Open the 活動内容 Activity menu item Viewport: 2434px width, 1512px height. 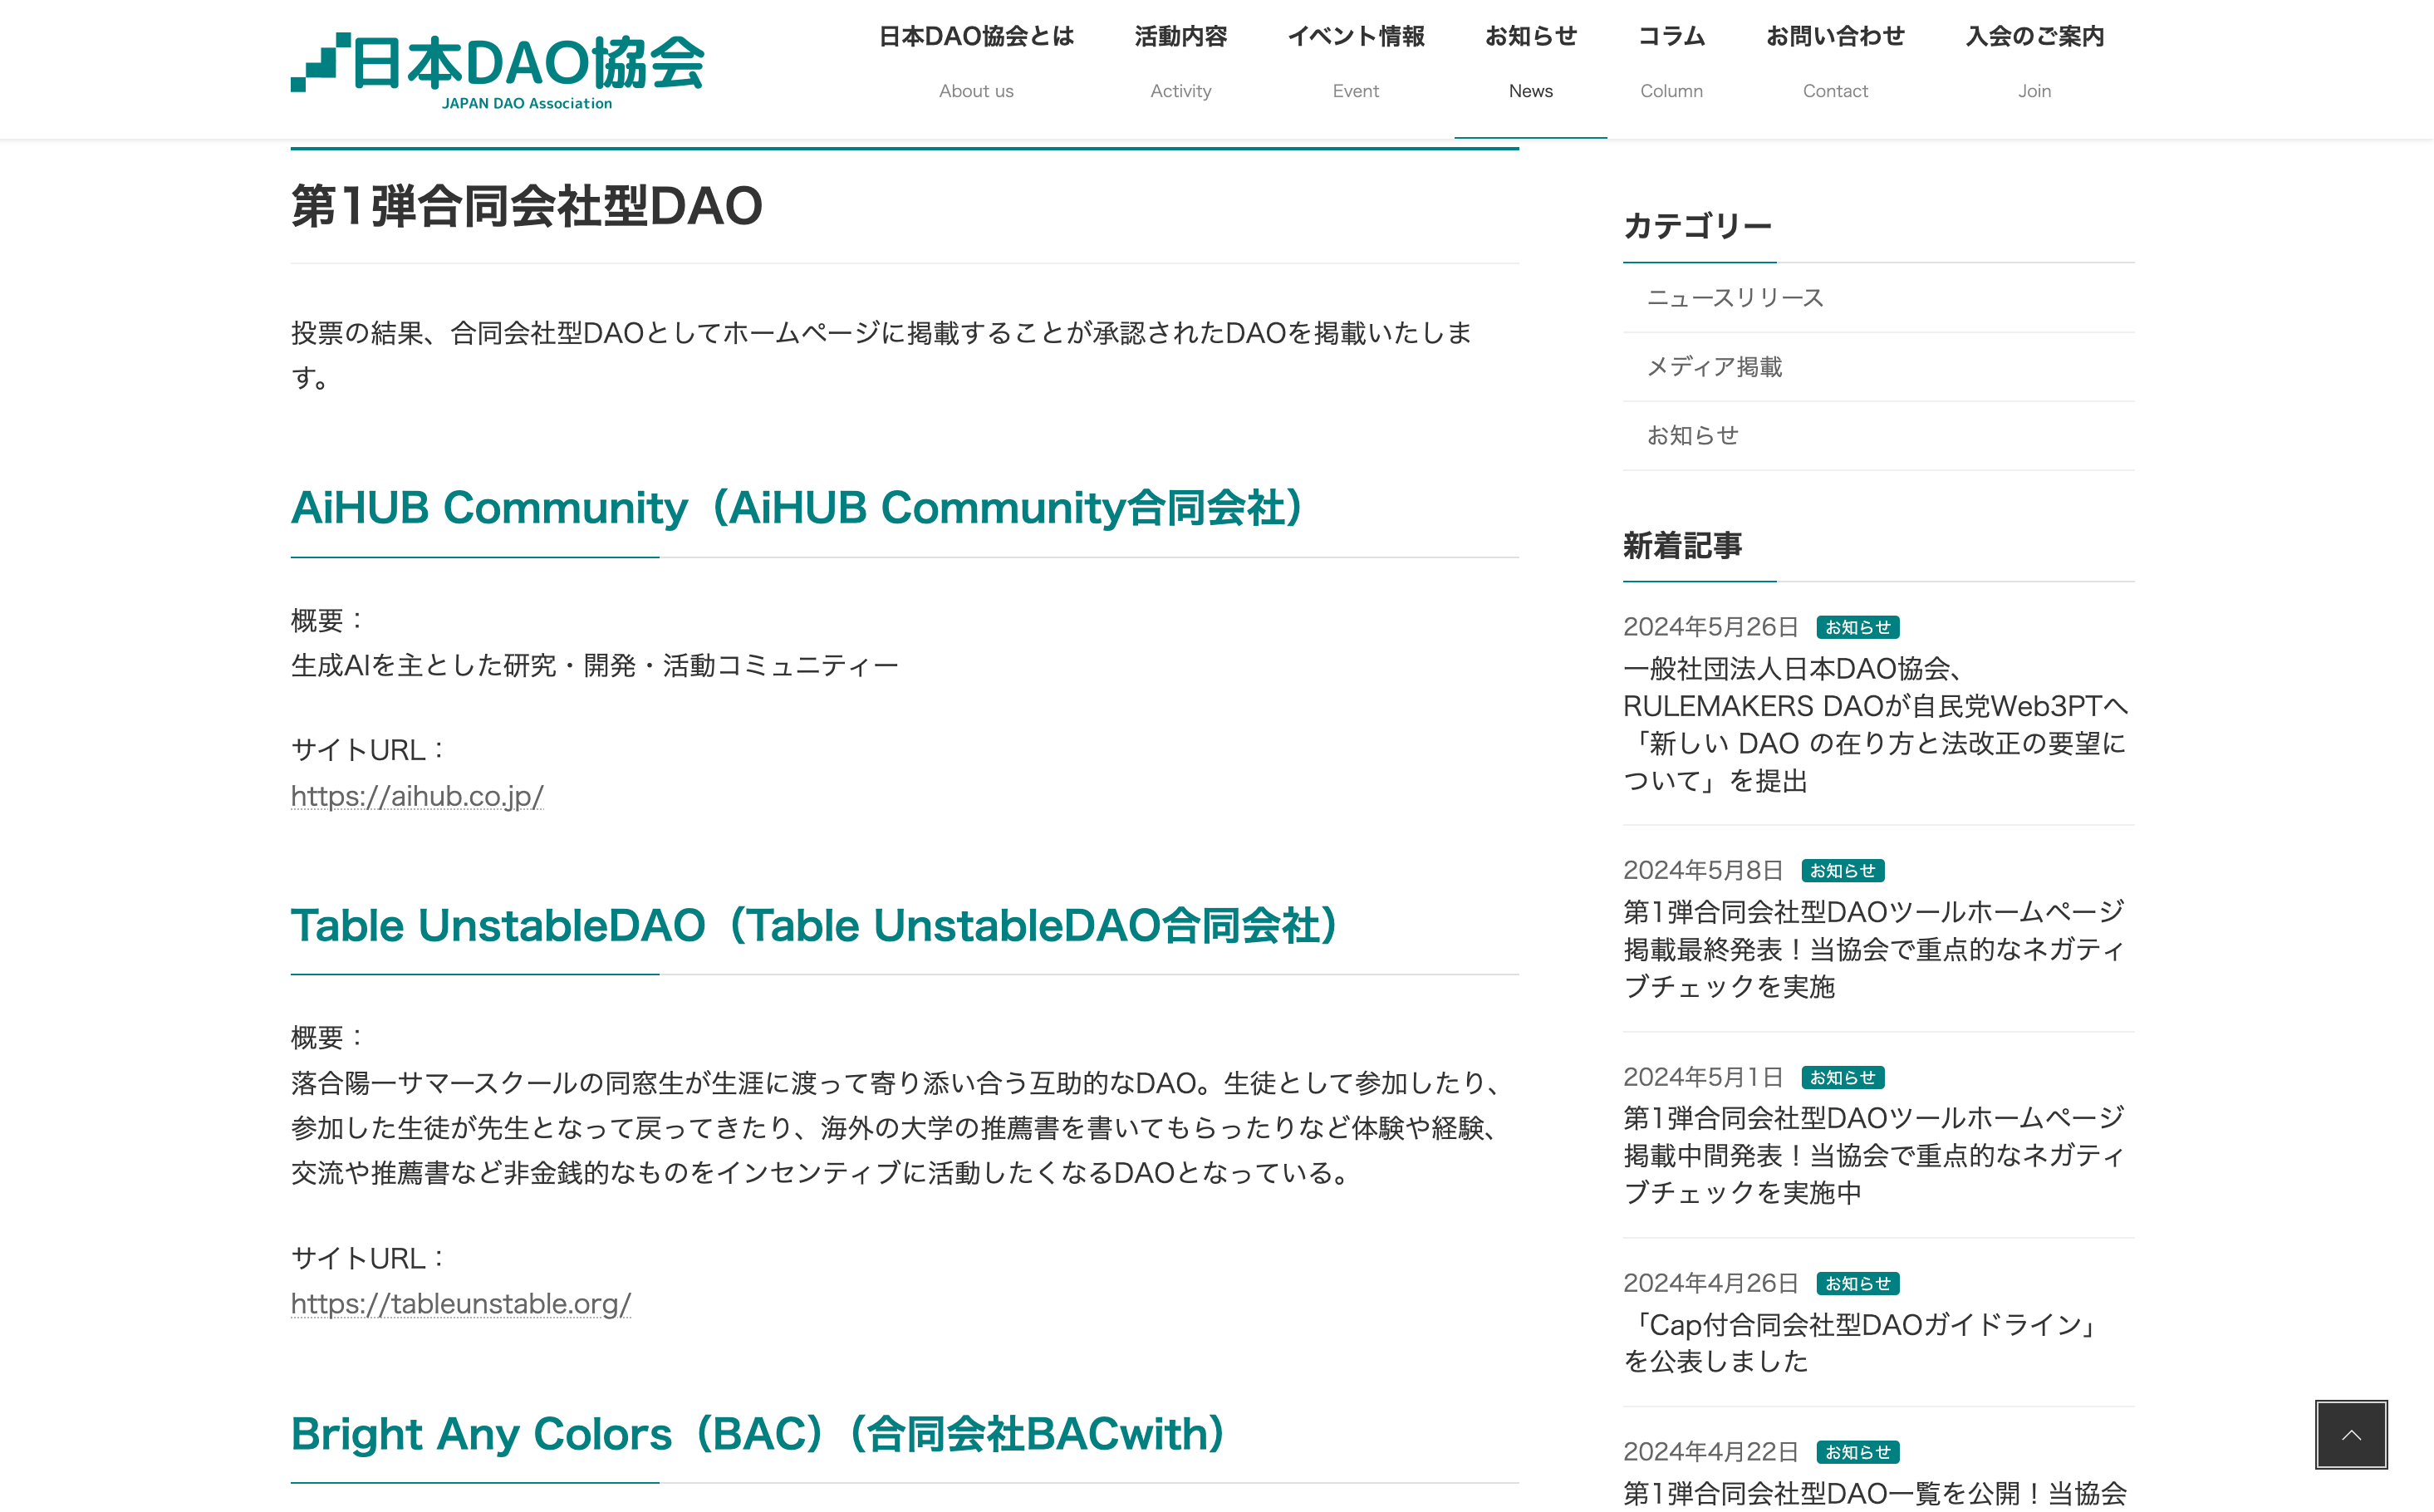(x=1180, y=63)
